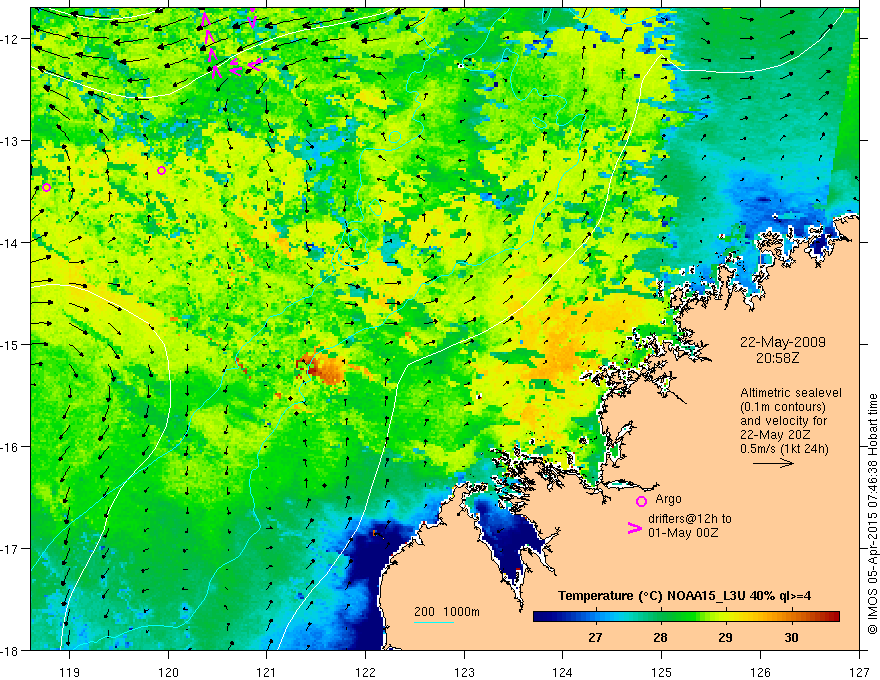Click the longitude axis label '119'

click(x=70, y=672)
